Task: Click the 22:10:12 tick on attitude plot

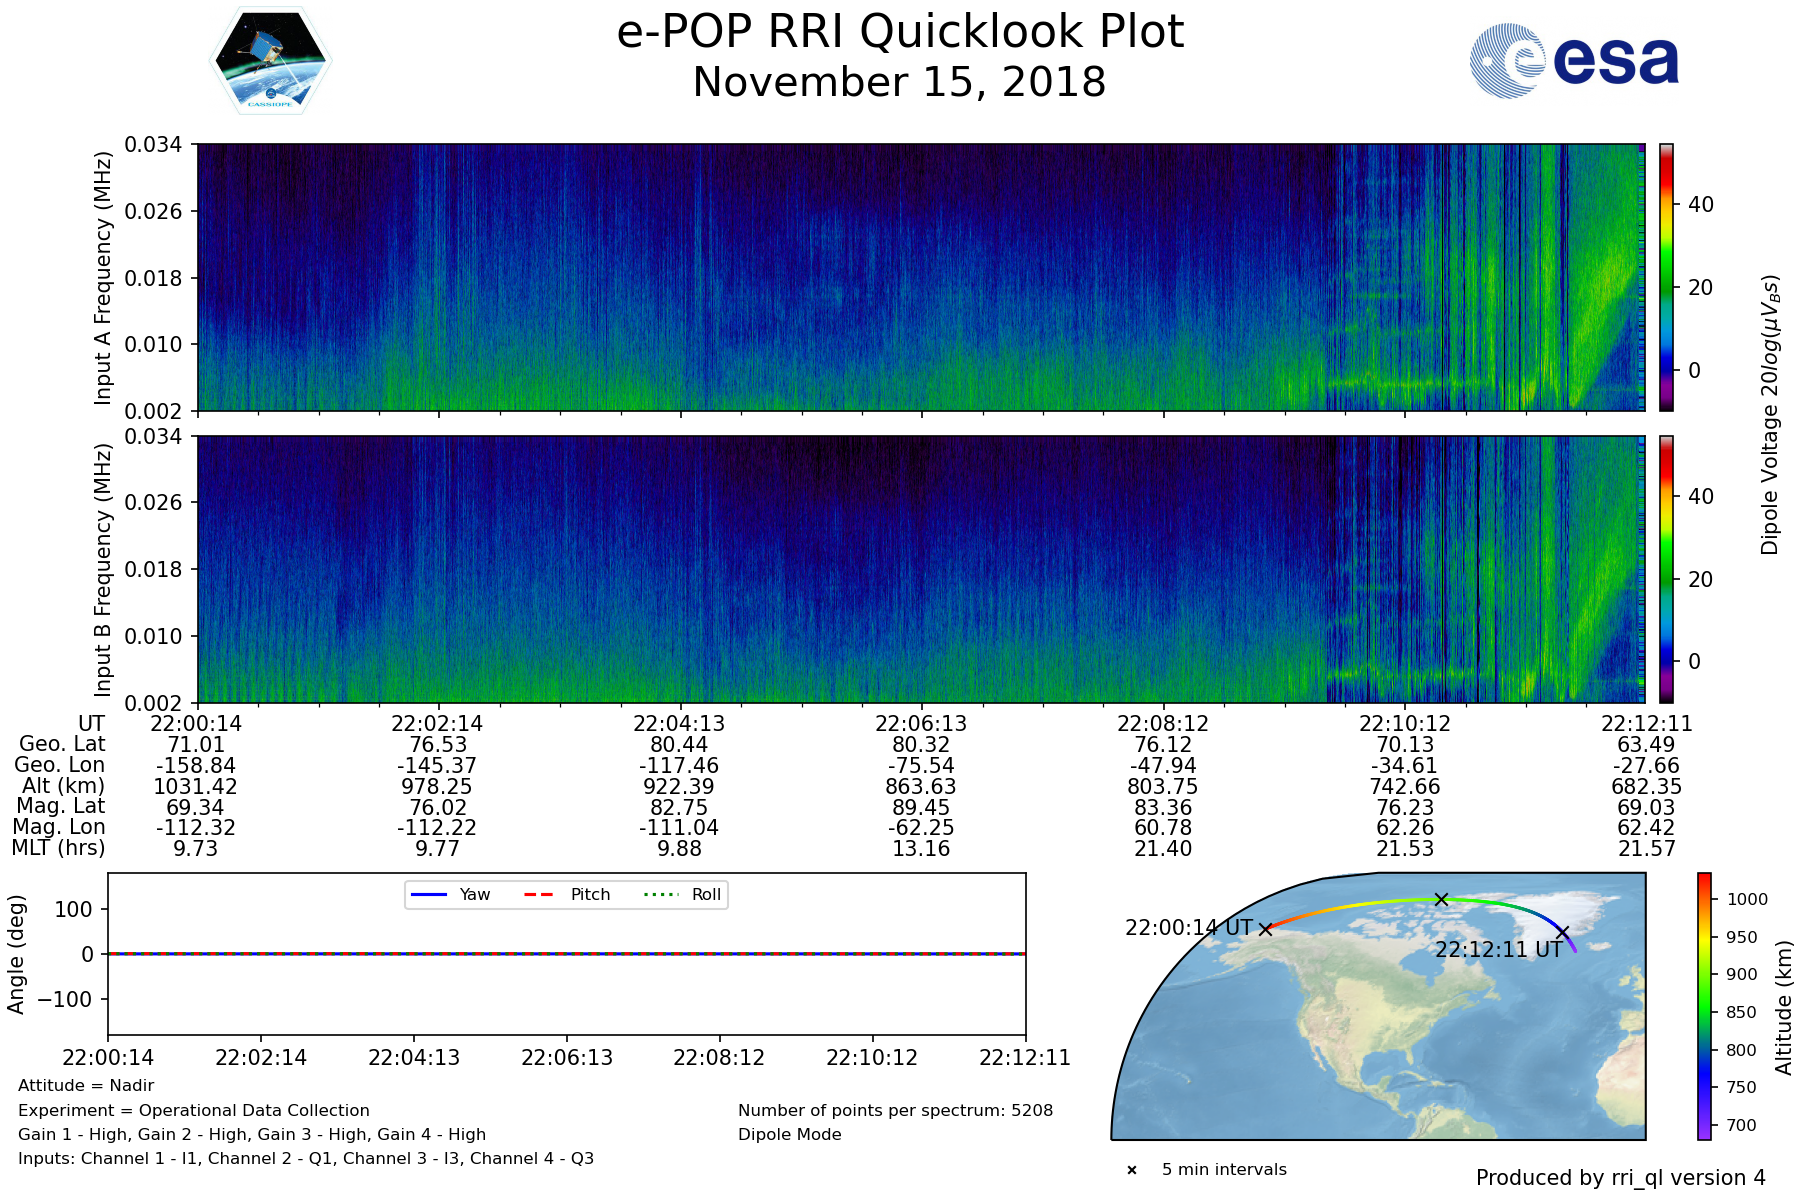Action: pyautogui.click(x=872, y=1057)
